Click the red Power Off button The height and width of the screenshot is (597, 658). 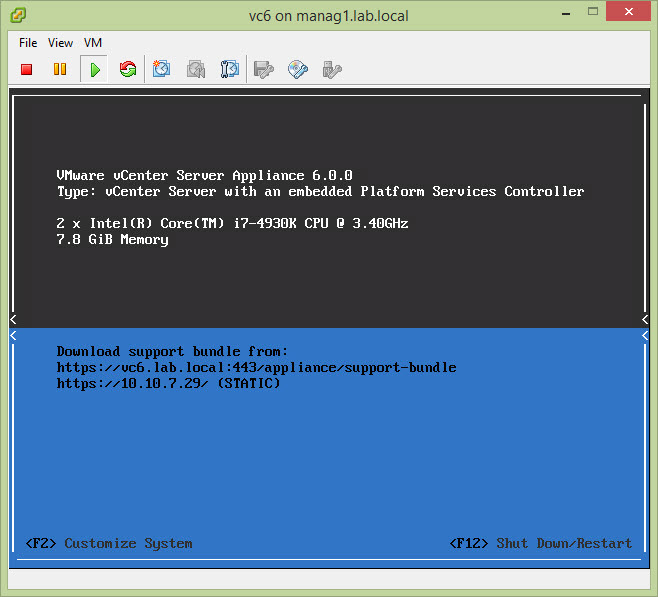pos(26,69)
